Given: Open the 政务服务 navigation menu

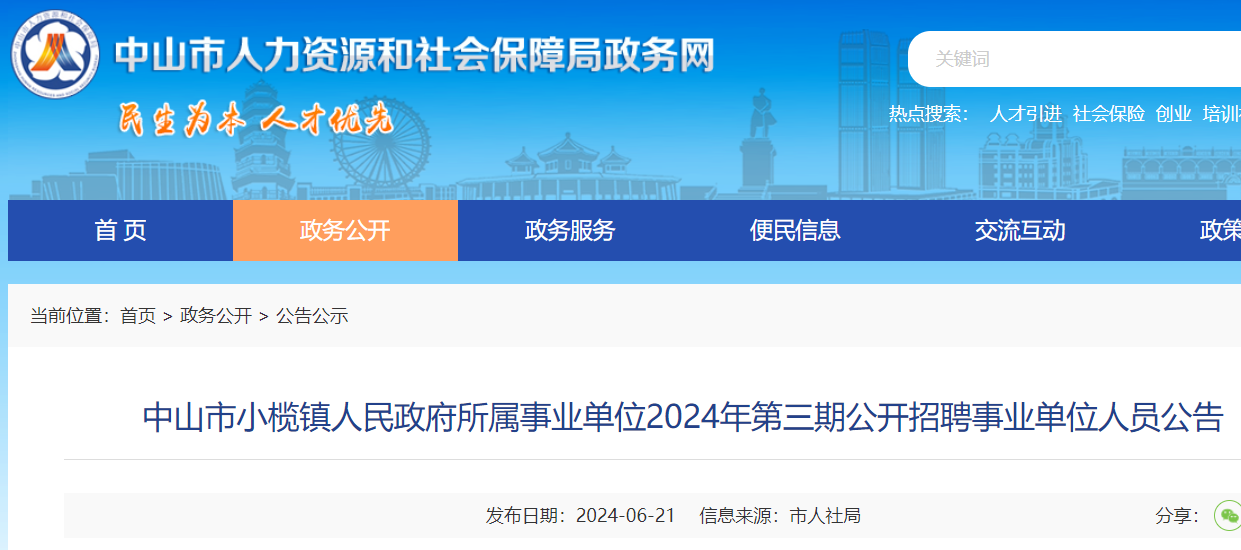Looking at the screenshot, I should click(x=570, y=231).
